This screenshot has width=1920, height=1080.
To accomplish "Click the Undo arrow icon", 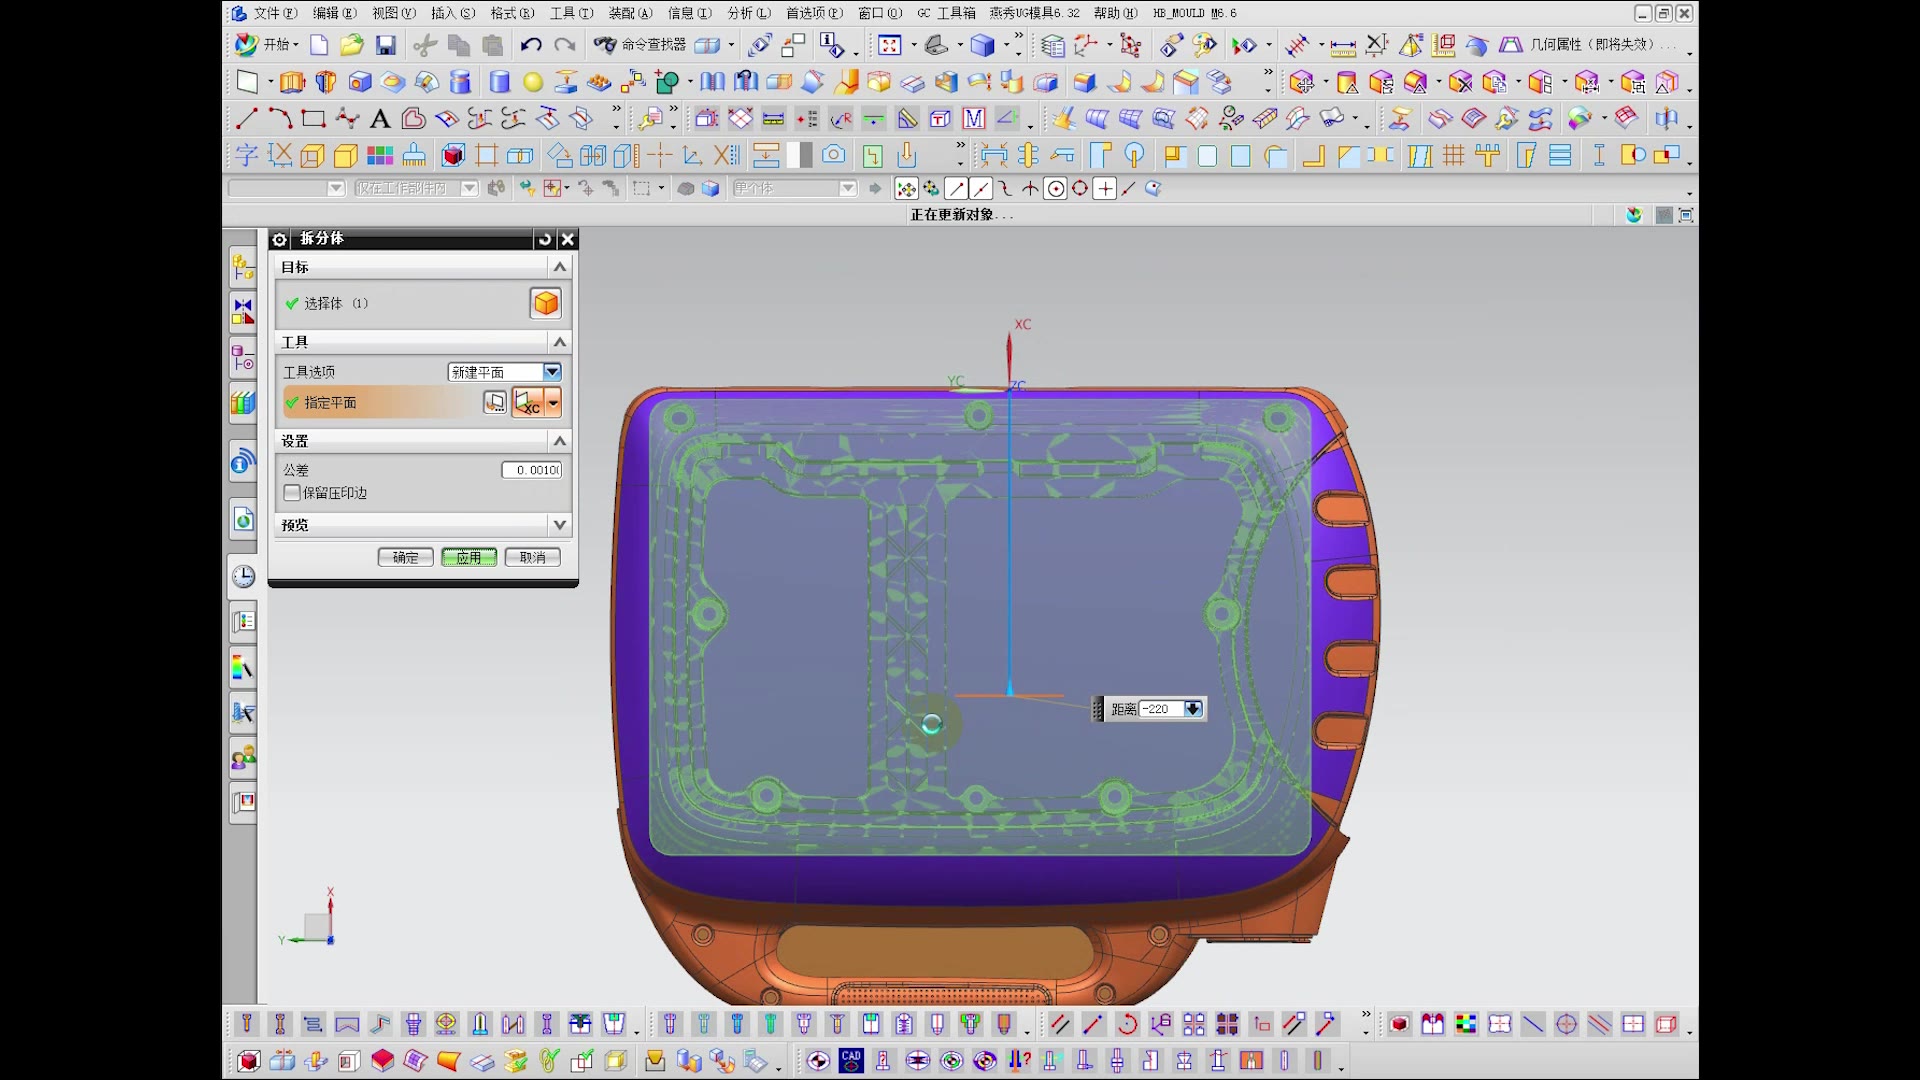I will 531,45.
